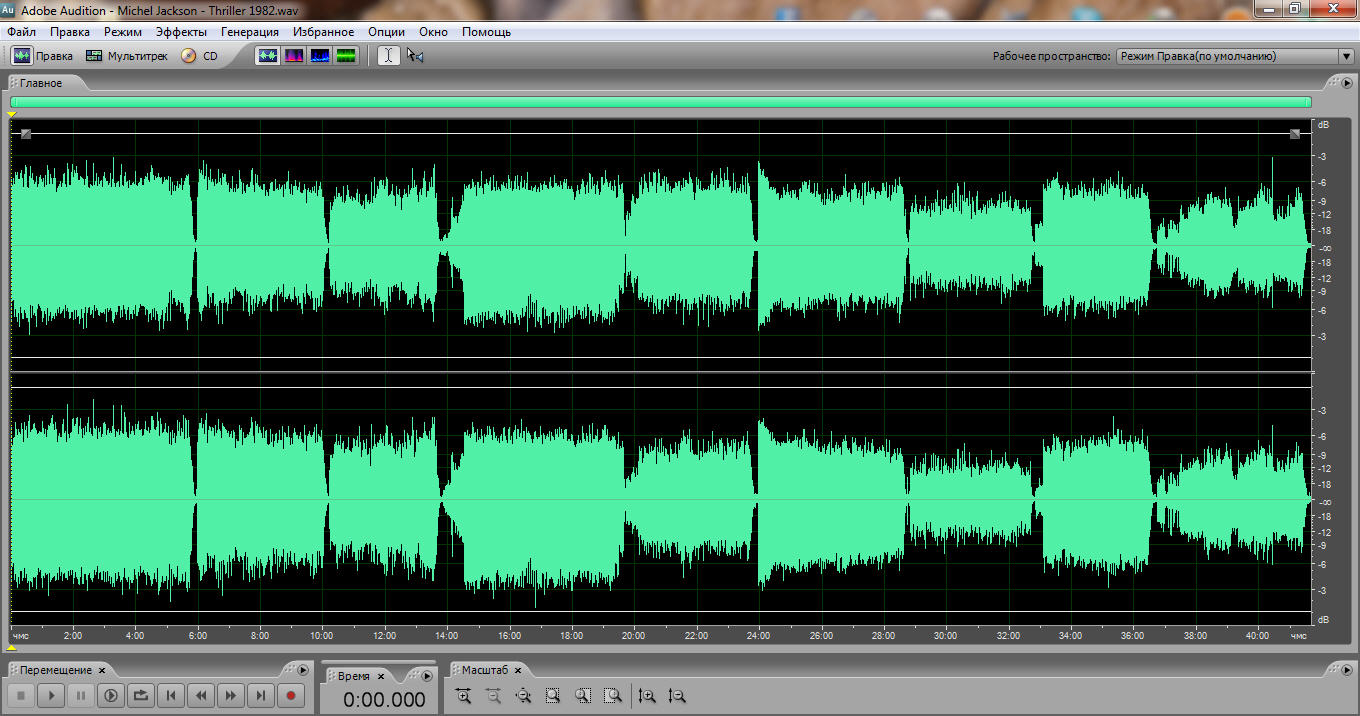This screenshot has width=1360, height=716.
Task: Open Генерация menu
Action: pyautogui.click(x=250, y=32)
